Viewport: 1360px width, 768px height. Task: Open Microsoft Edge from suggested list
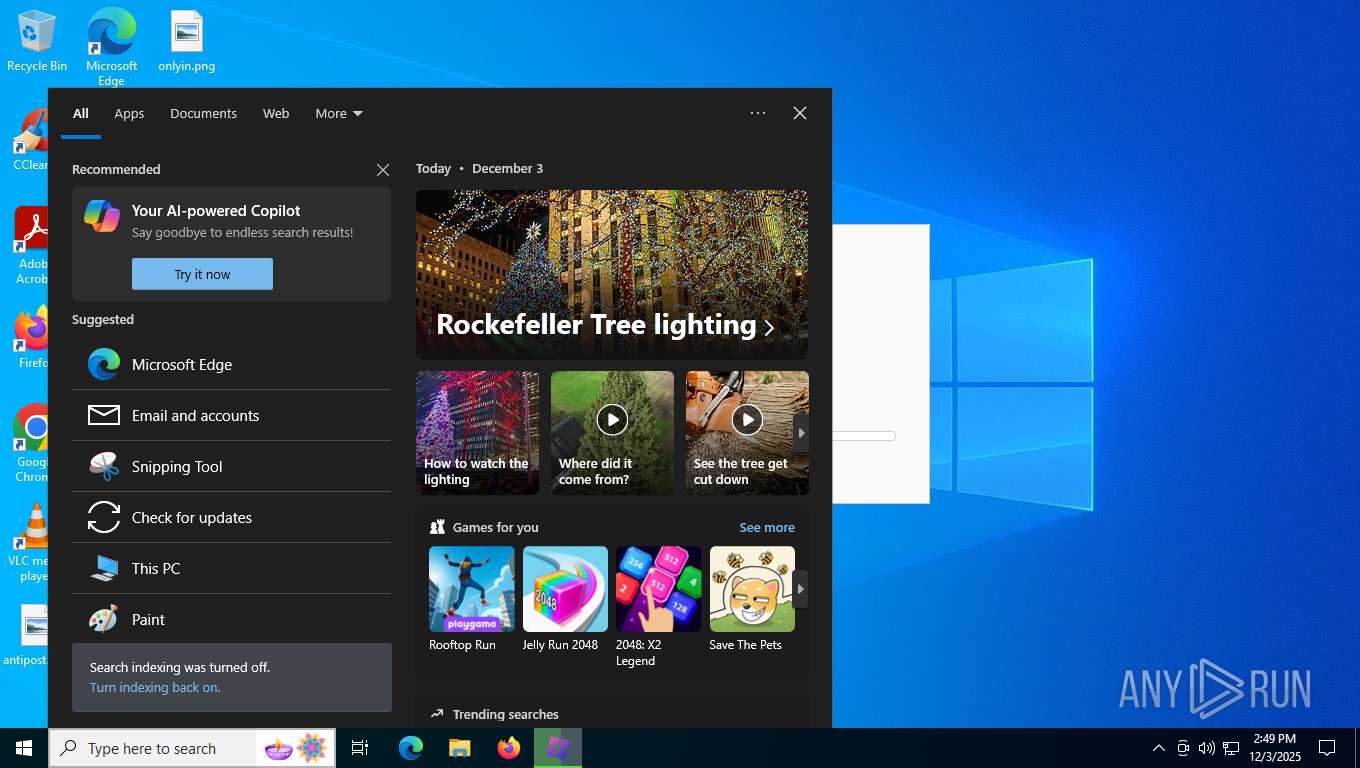click(231, 365)
